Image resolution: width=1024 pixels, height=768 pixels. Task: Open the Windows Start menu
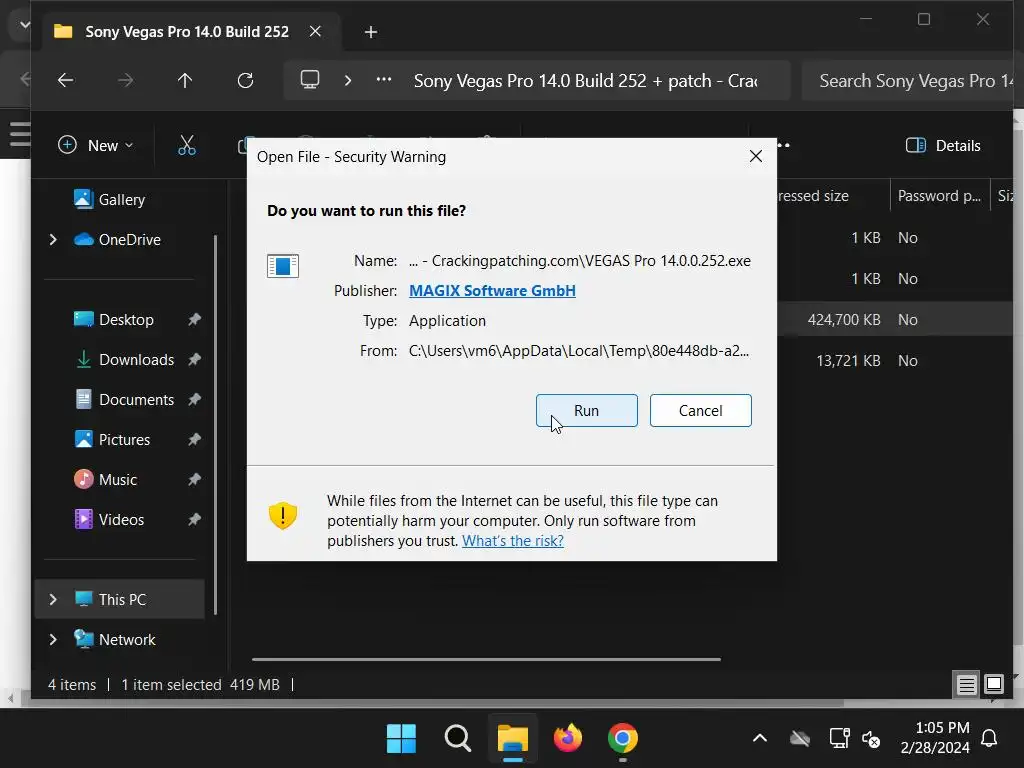pyautogui.click(x=401, y=738)
